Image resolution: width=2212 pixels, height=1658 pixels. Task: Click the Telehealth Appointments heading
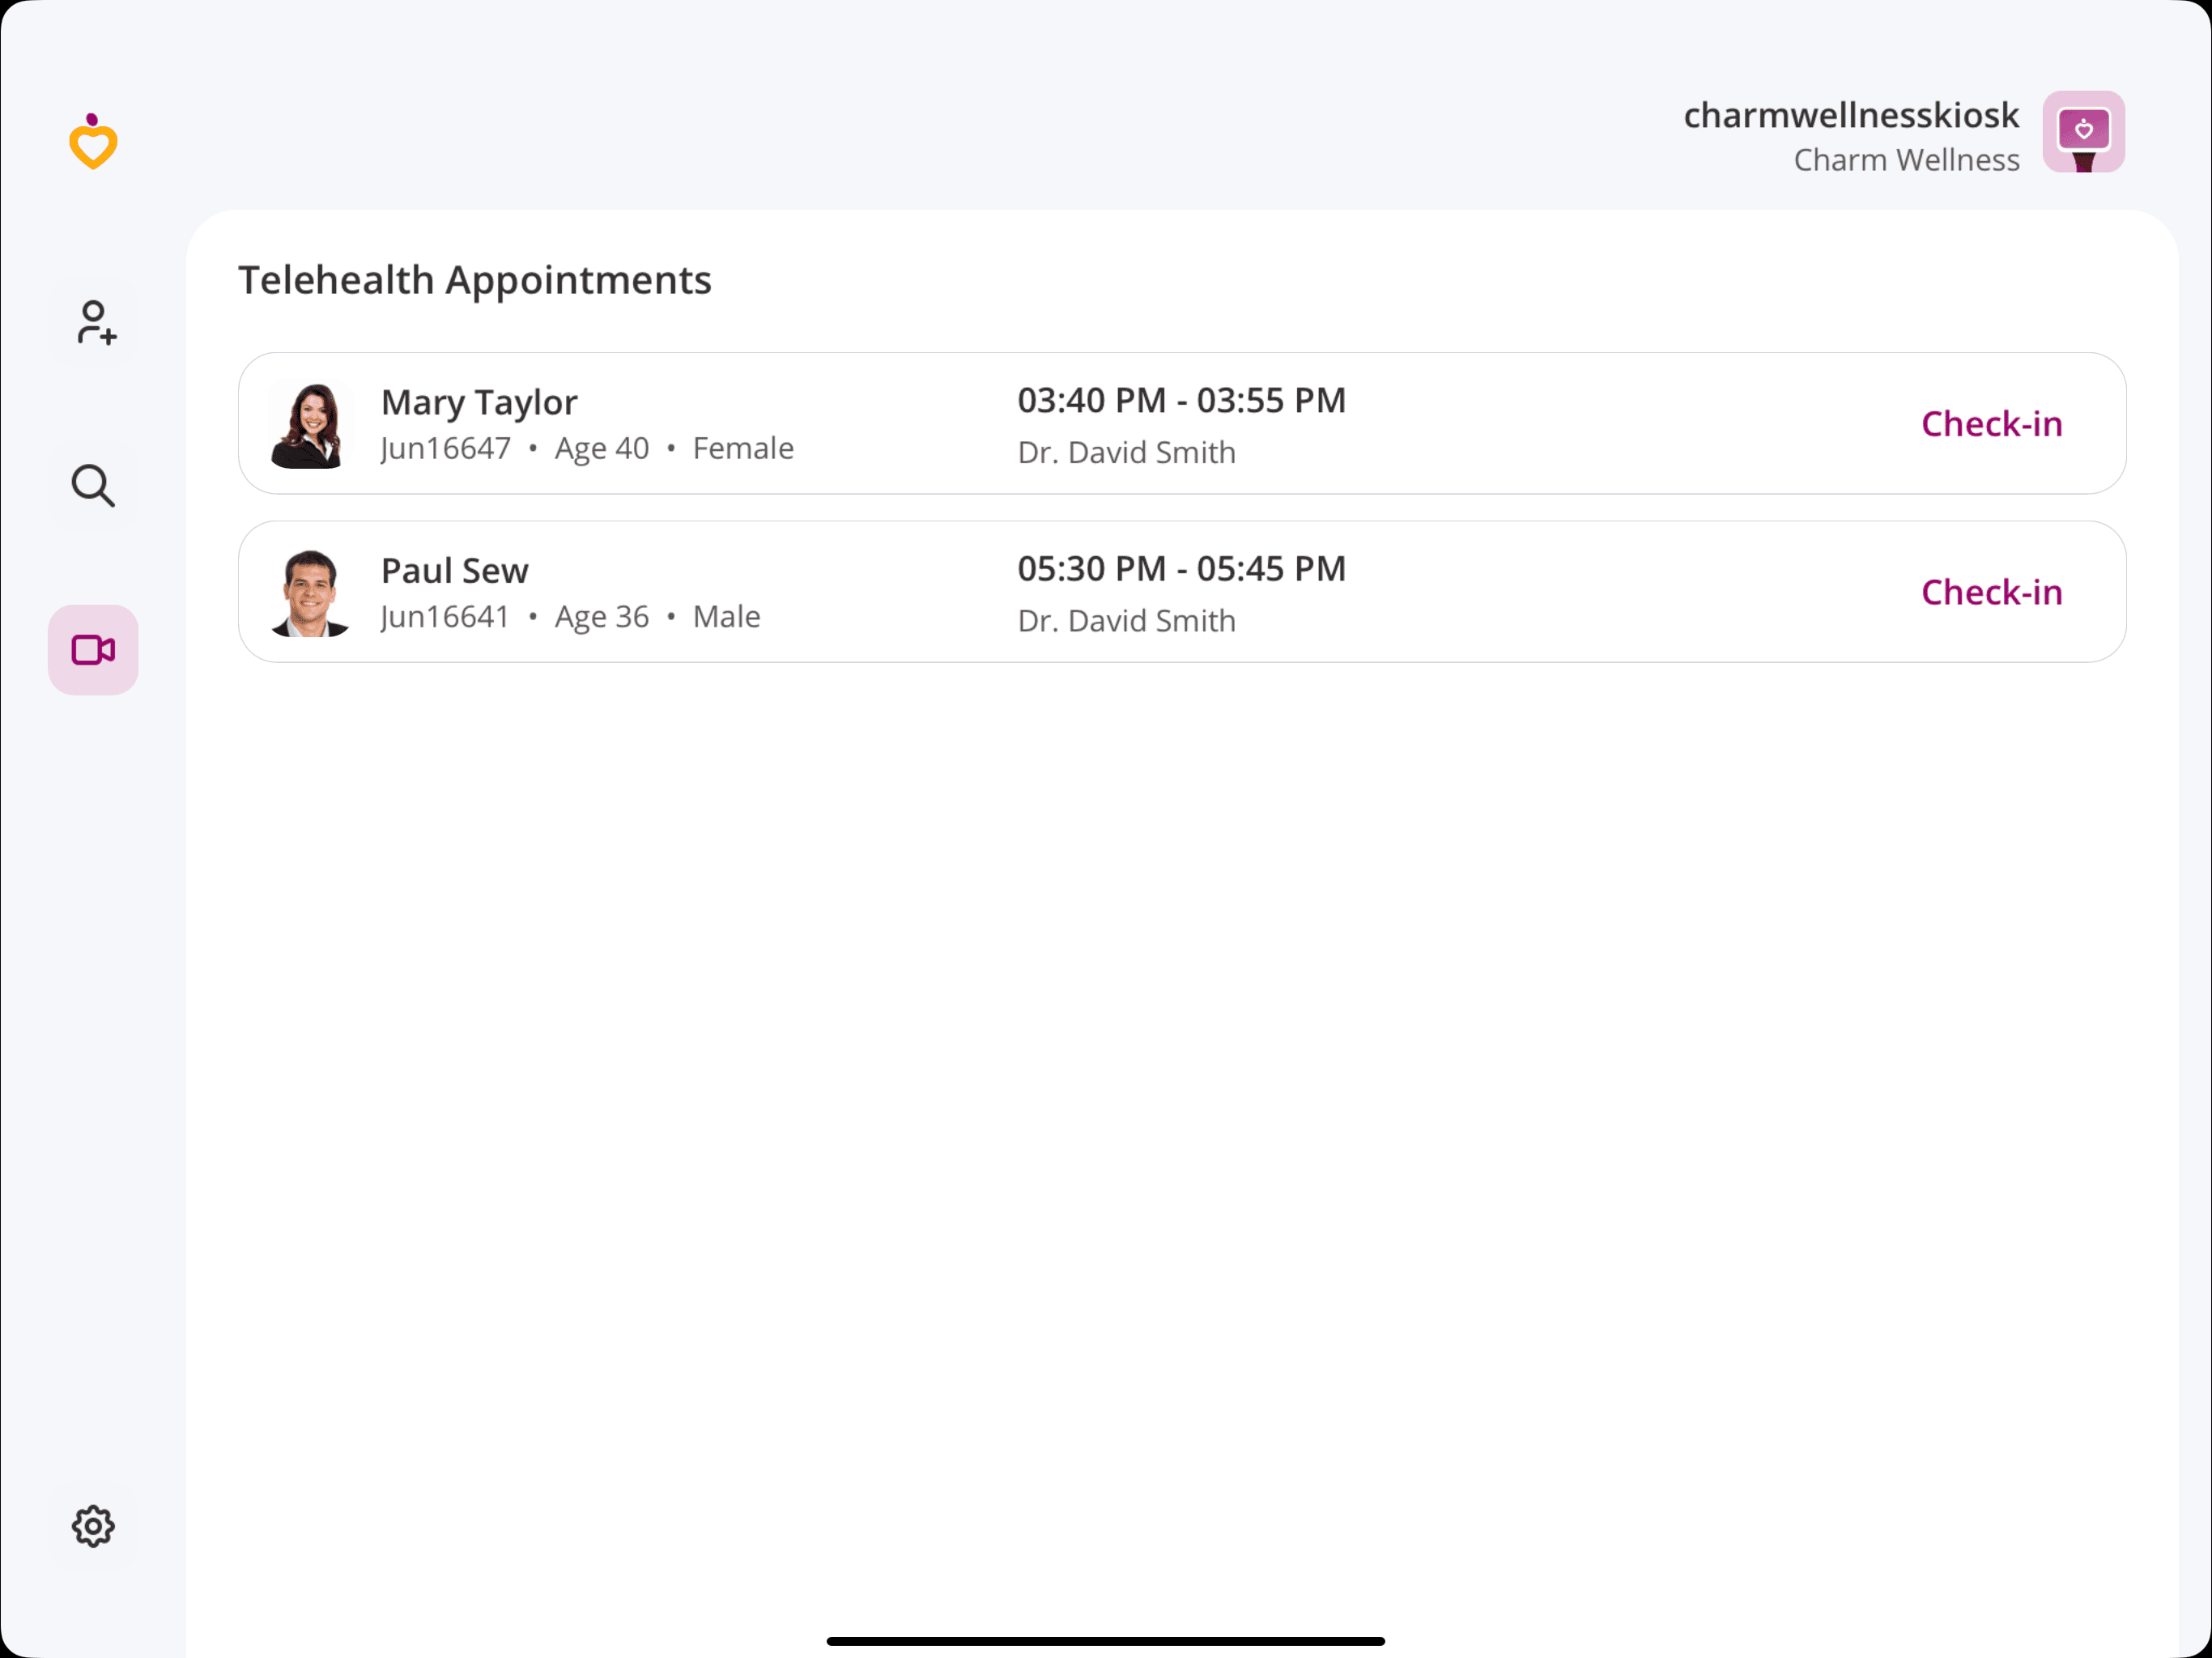pyautogui.click(x=474, y=280)
